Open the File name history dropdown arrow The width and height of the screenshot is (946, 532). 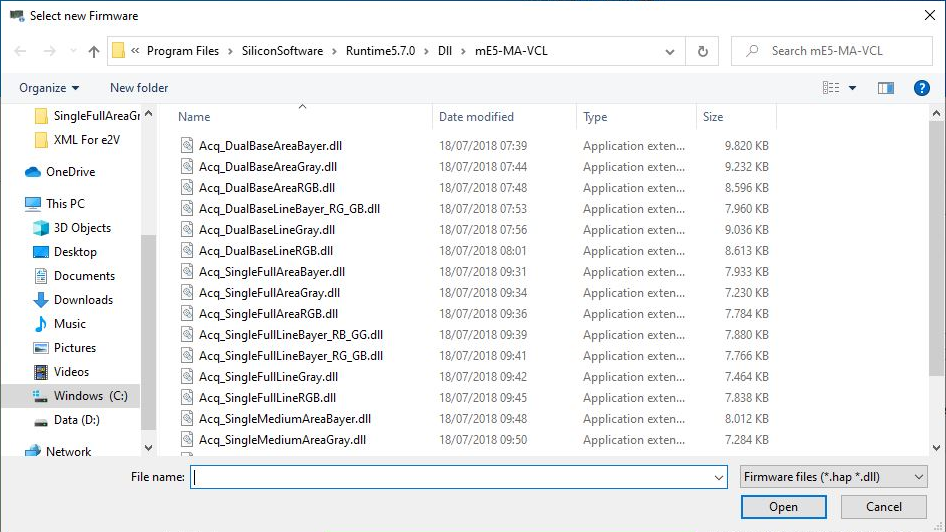[x=719, y=478]
